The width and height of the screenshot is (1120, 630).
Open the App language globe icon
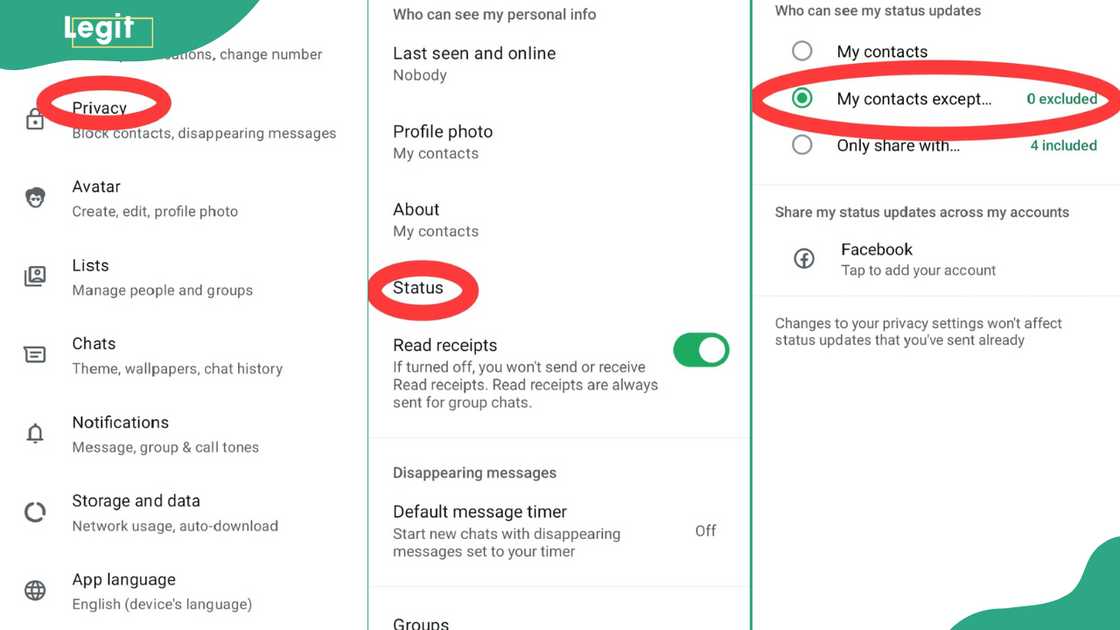pyautogui.click(x=35, y=590)
